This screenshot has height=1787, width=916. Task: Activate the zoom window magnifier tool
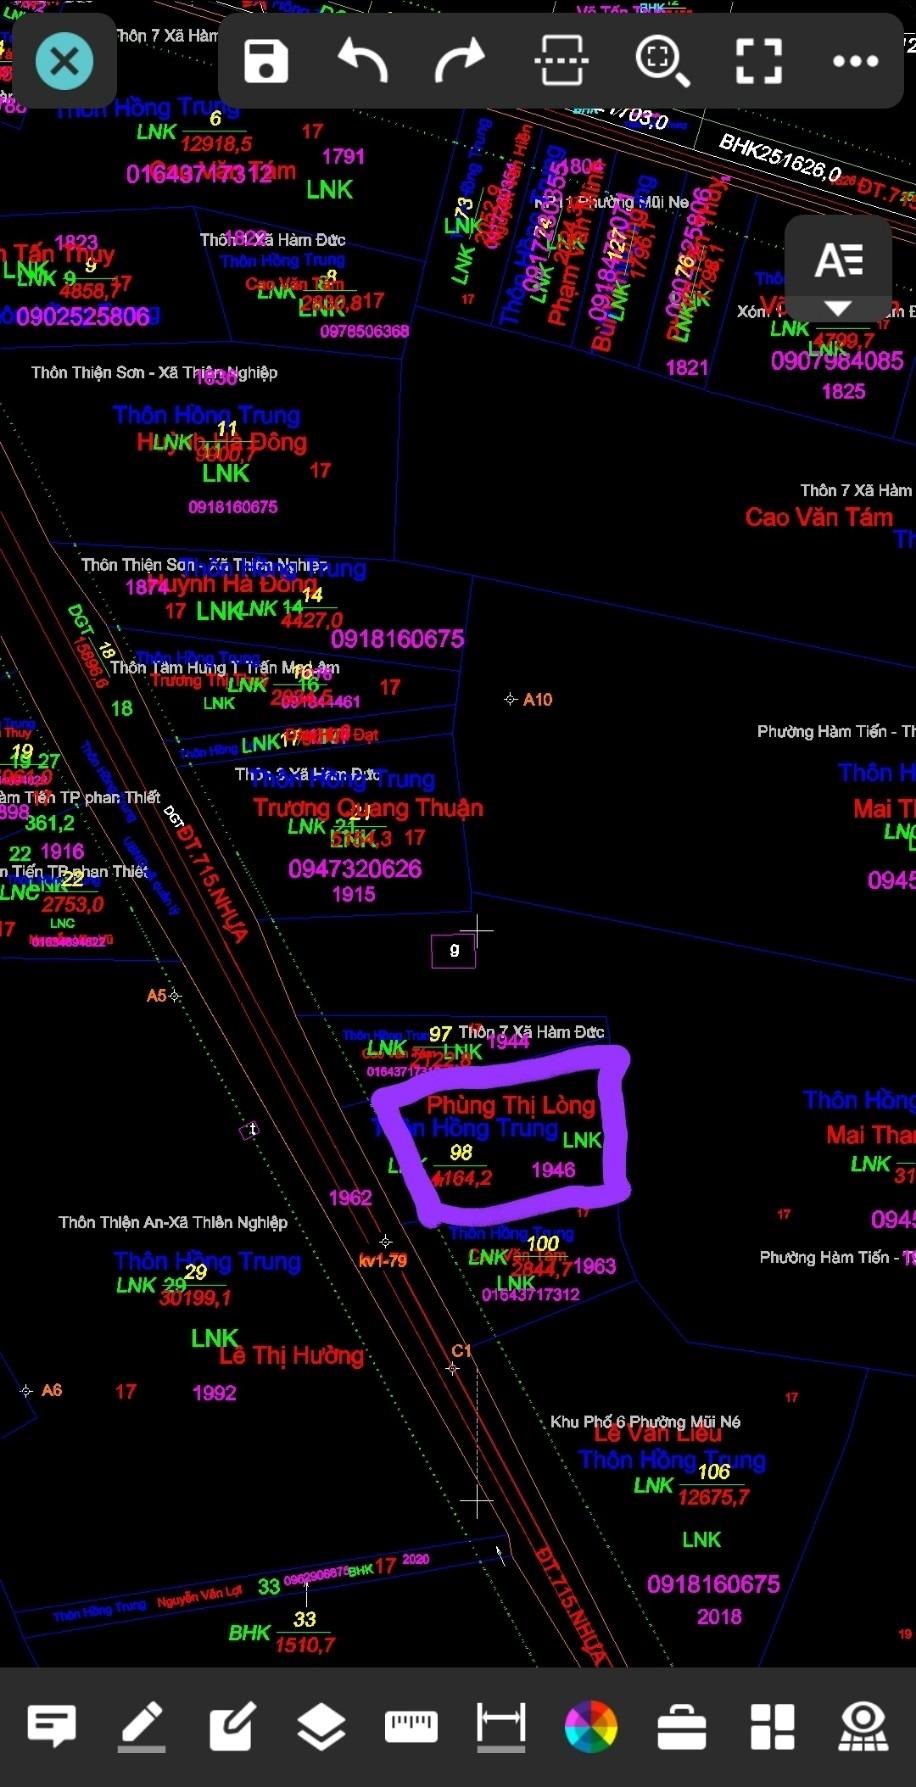pos(661,61)
